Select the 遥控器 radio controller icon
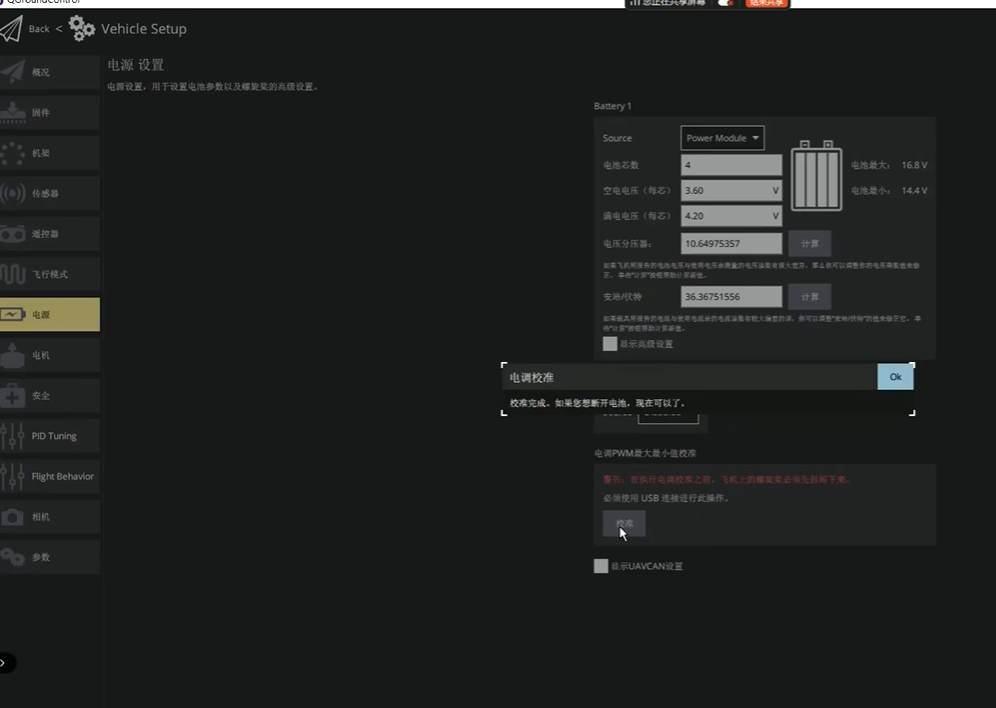The image size is (996, 708). [x=13, y=234]
